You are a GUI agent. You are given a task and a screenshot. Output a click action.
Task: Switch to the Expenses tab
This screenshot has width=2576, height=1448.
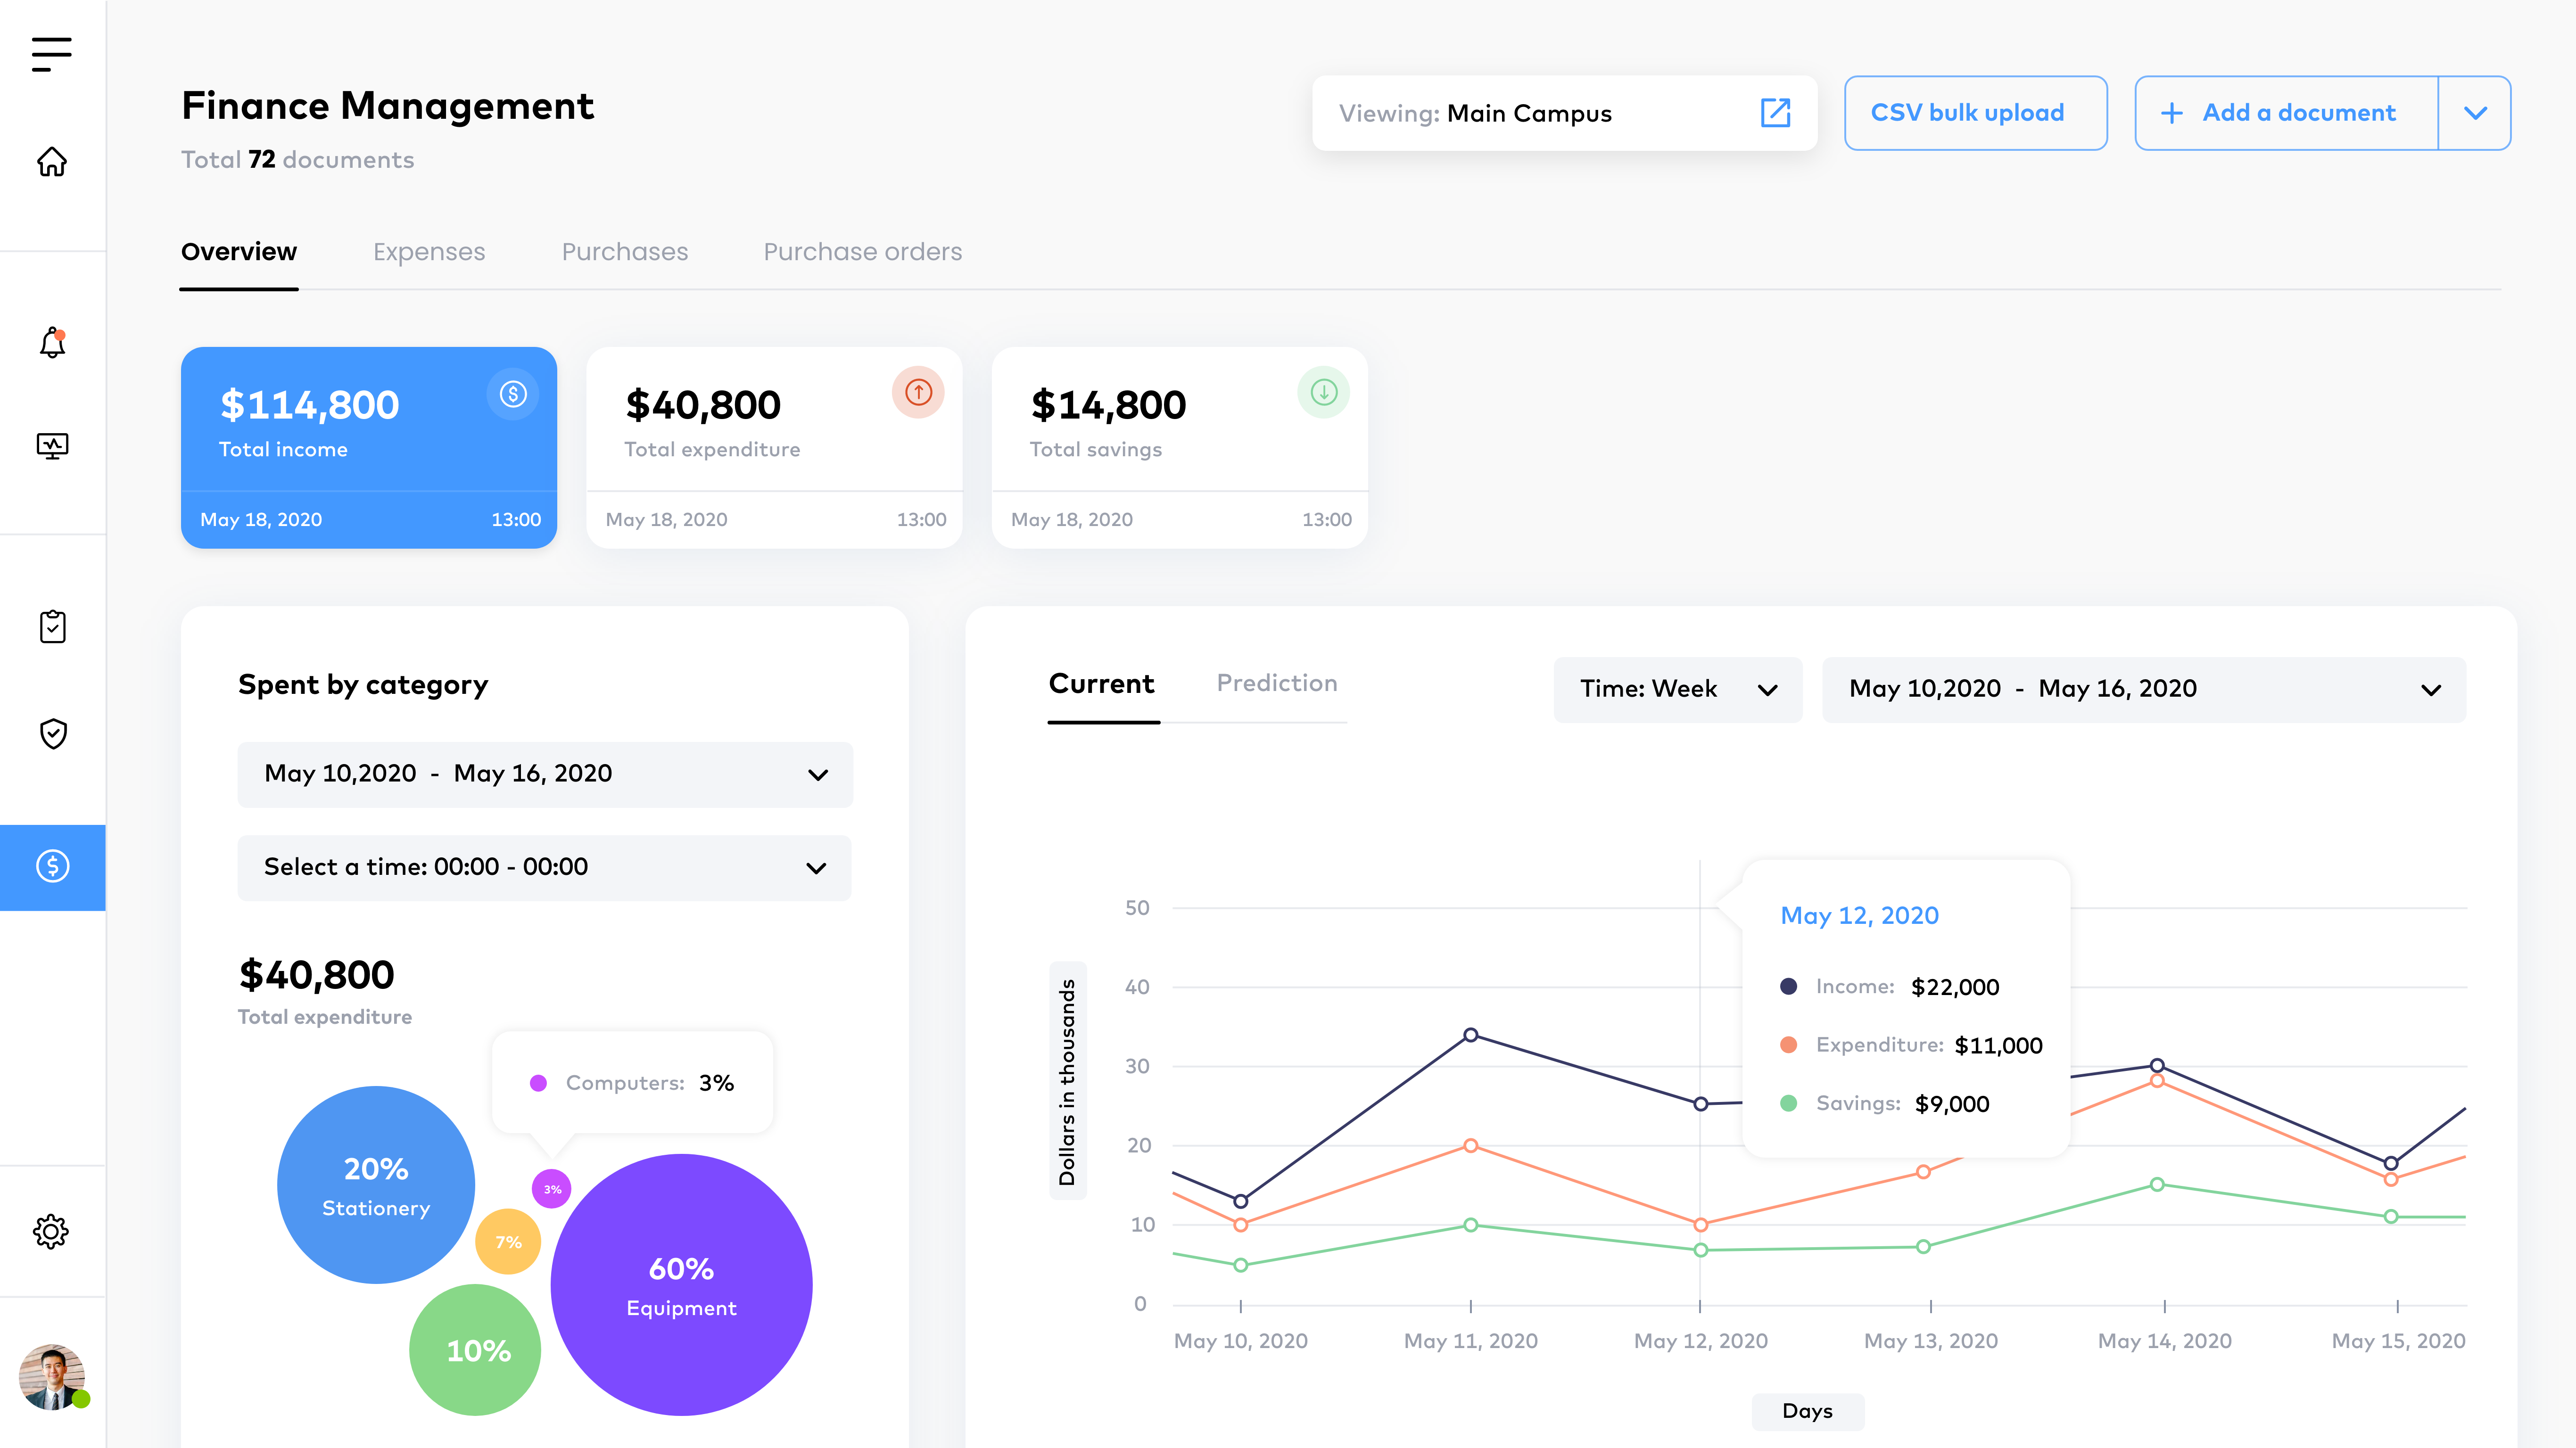pyautogui.click(x=429, y=251)
